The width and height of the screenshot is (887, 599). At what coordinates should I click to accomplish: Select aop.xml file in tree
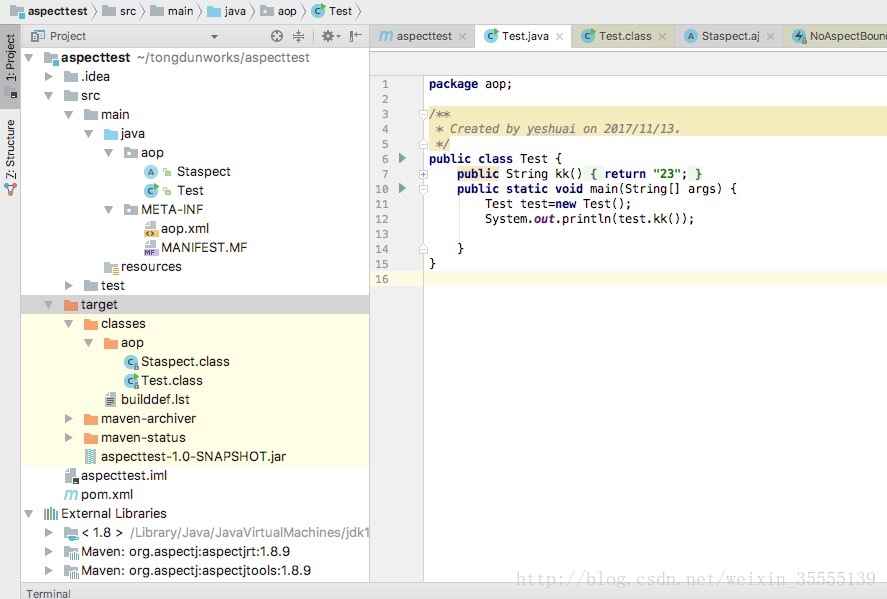coord(184,229)
